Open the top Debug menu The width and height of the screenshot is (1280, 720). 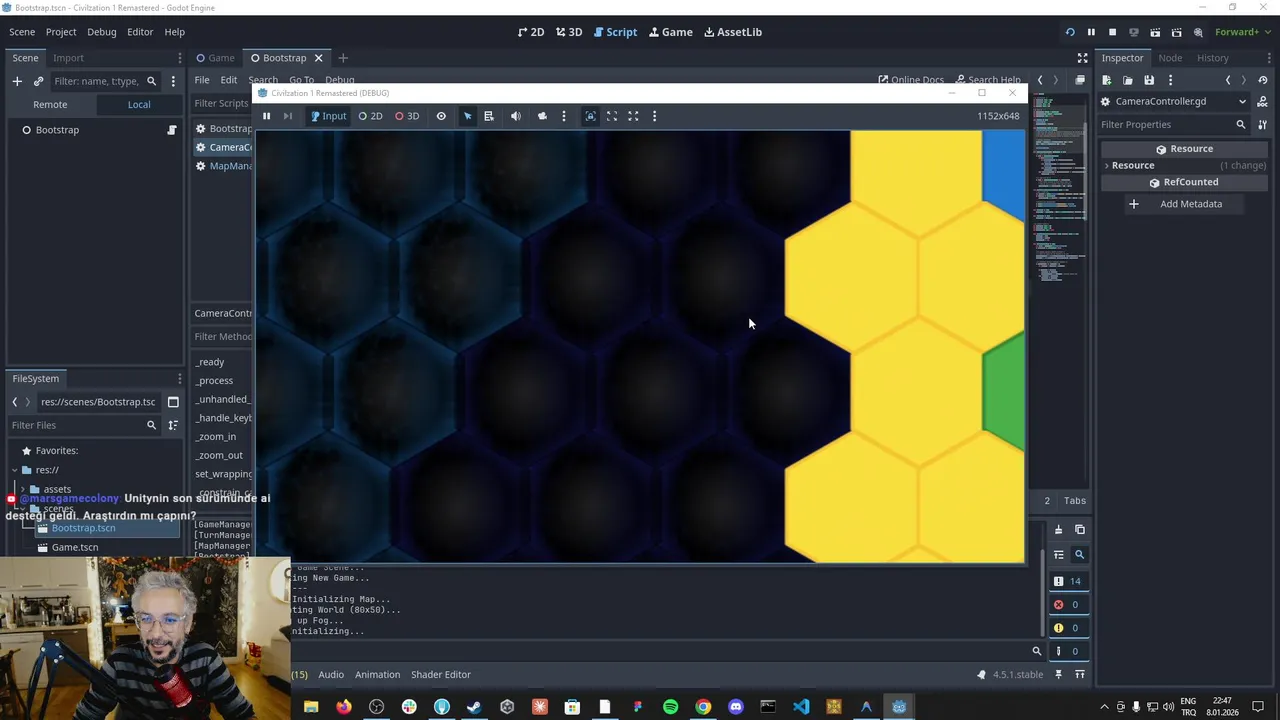101,32
